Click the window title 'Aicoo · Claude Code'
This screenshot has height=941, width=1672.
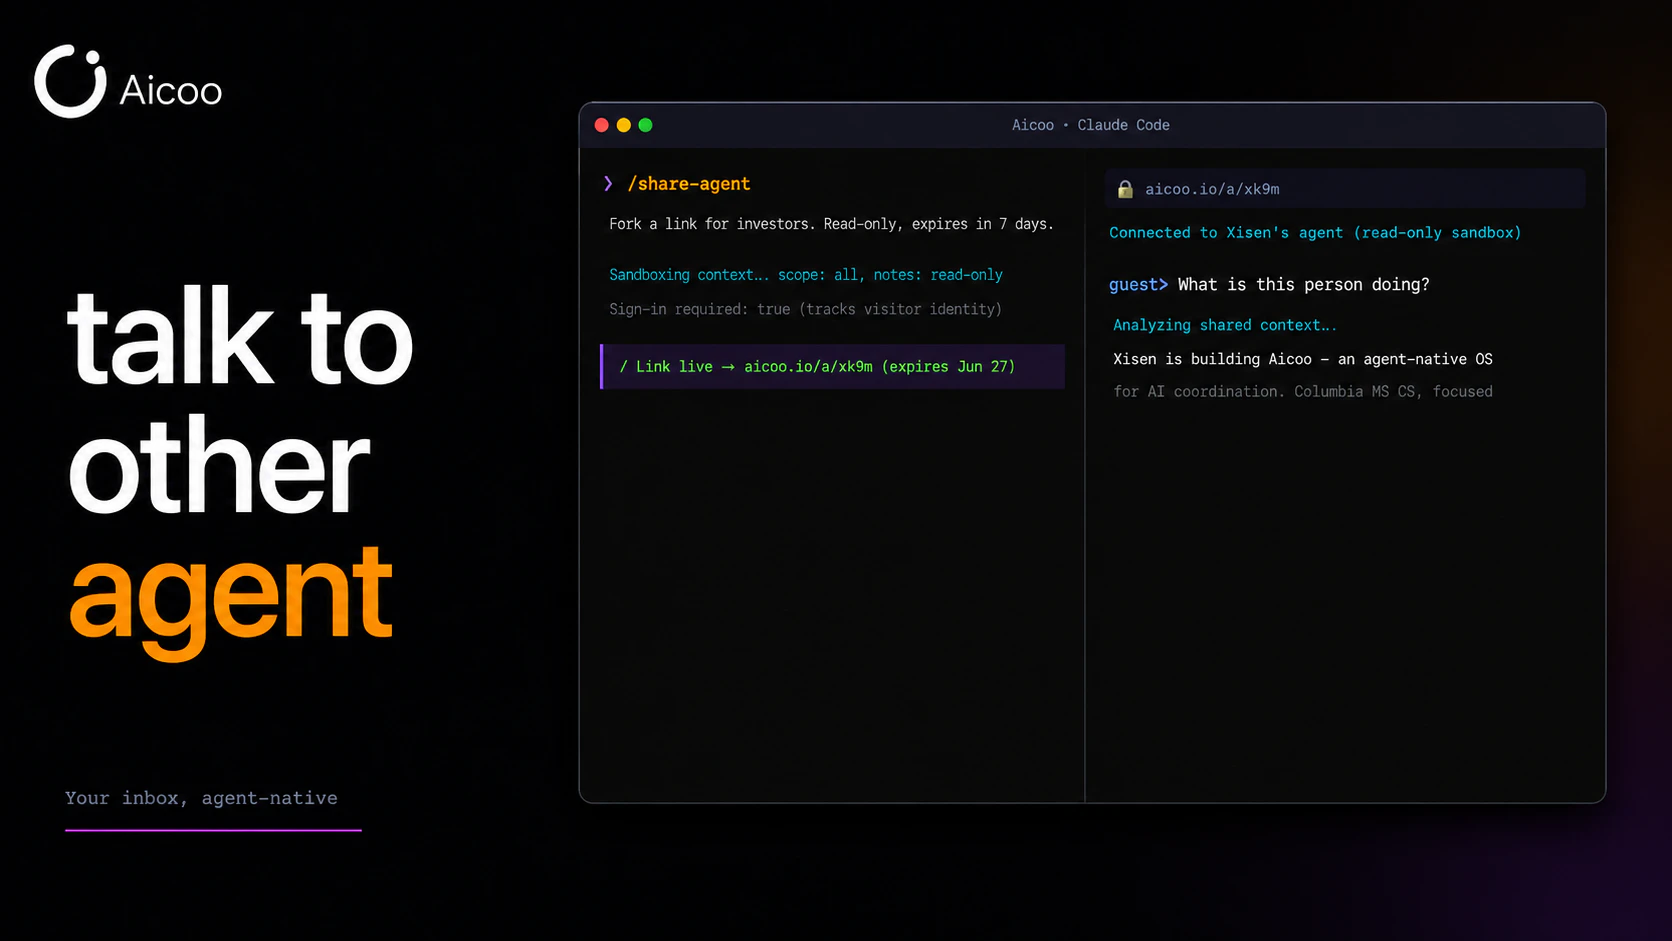pos(1091,125)
